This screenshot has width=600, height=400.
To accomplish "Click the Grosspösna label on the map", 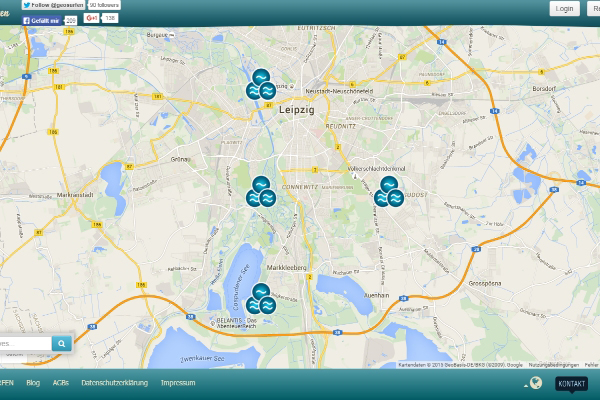I will click(x=484, y=284).
